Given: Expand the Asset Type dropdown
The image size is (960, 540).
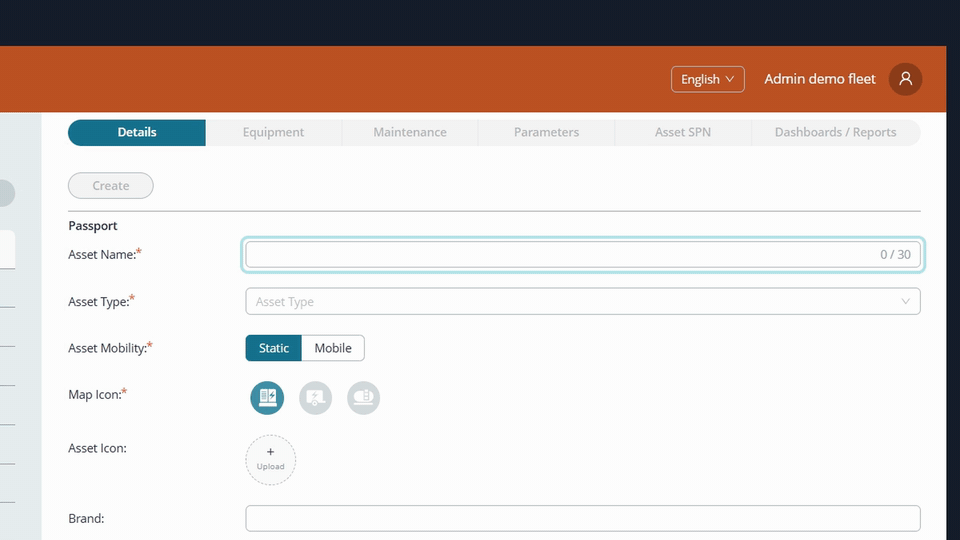Looking at the screenshot, I should (x=583, y=301).
